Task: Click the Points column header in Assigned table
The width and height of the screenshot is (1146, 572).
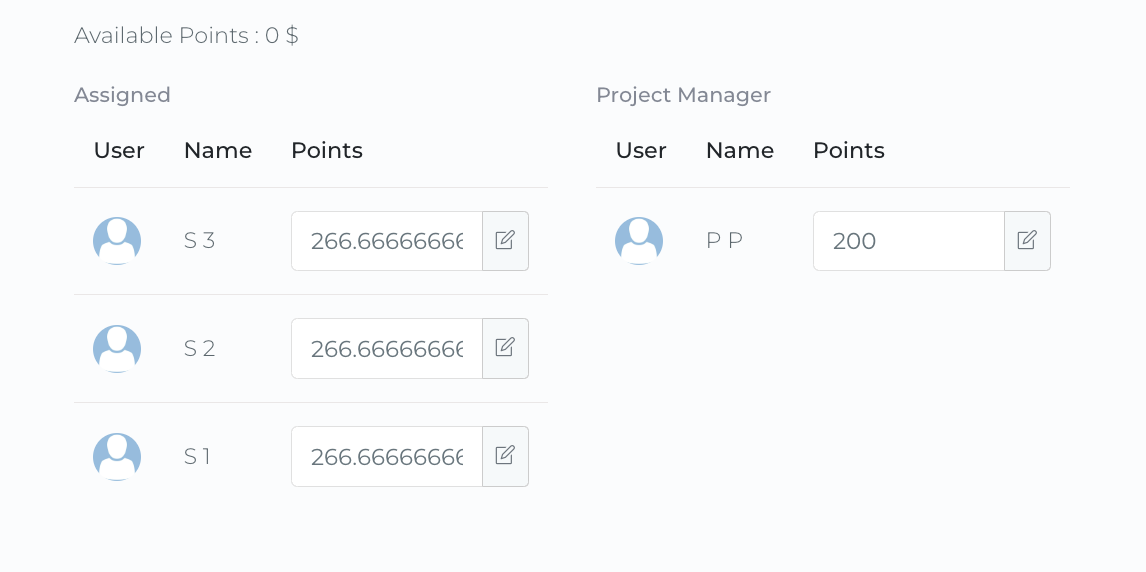Action: tap(327, 150)
